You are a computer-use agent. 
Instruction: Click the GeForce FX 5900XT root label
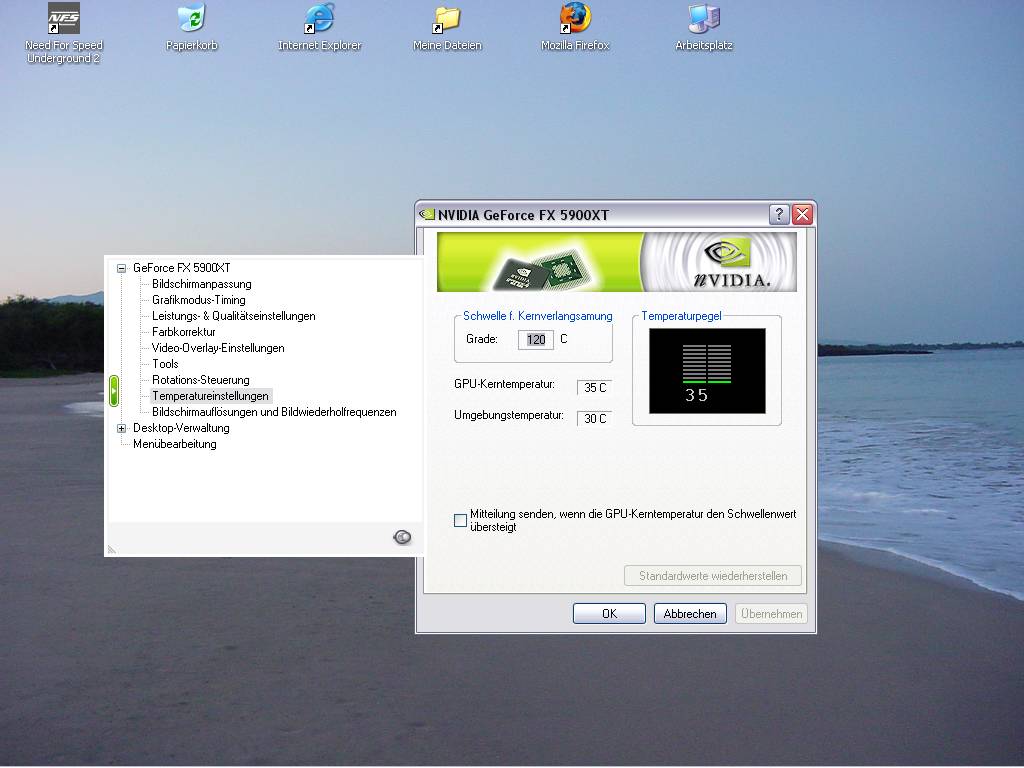click(182, 268)
